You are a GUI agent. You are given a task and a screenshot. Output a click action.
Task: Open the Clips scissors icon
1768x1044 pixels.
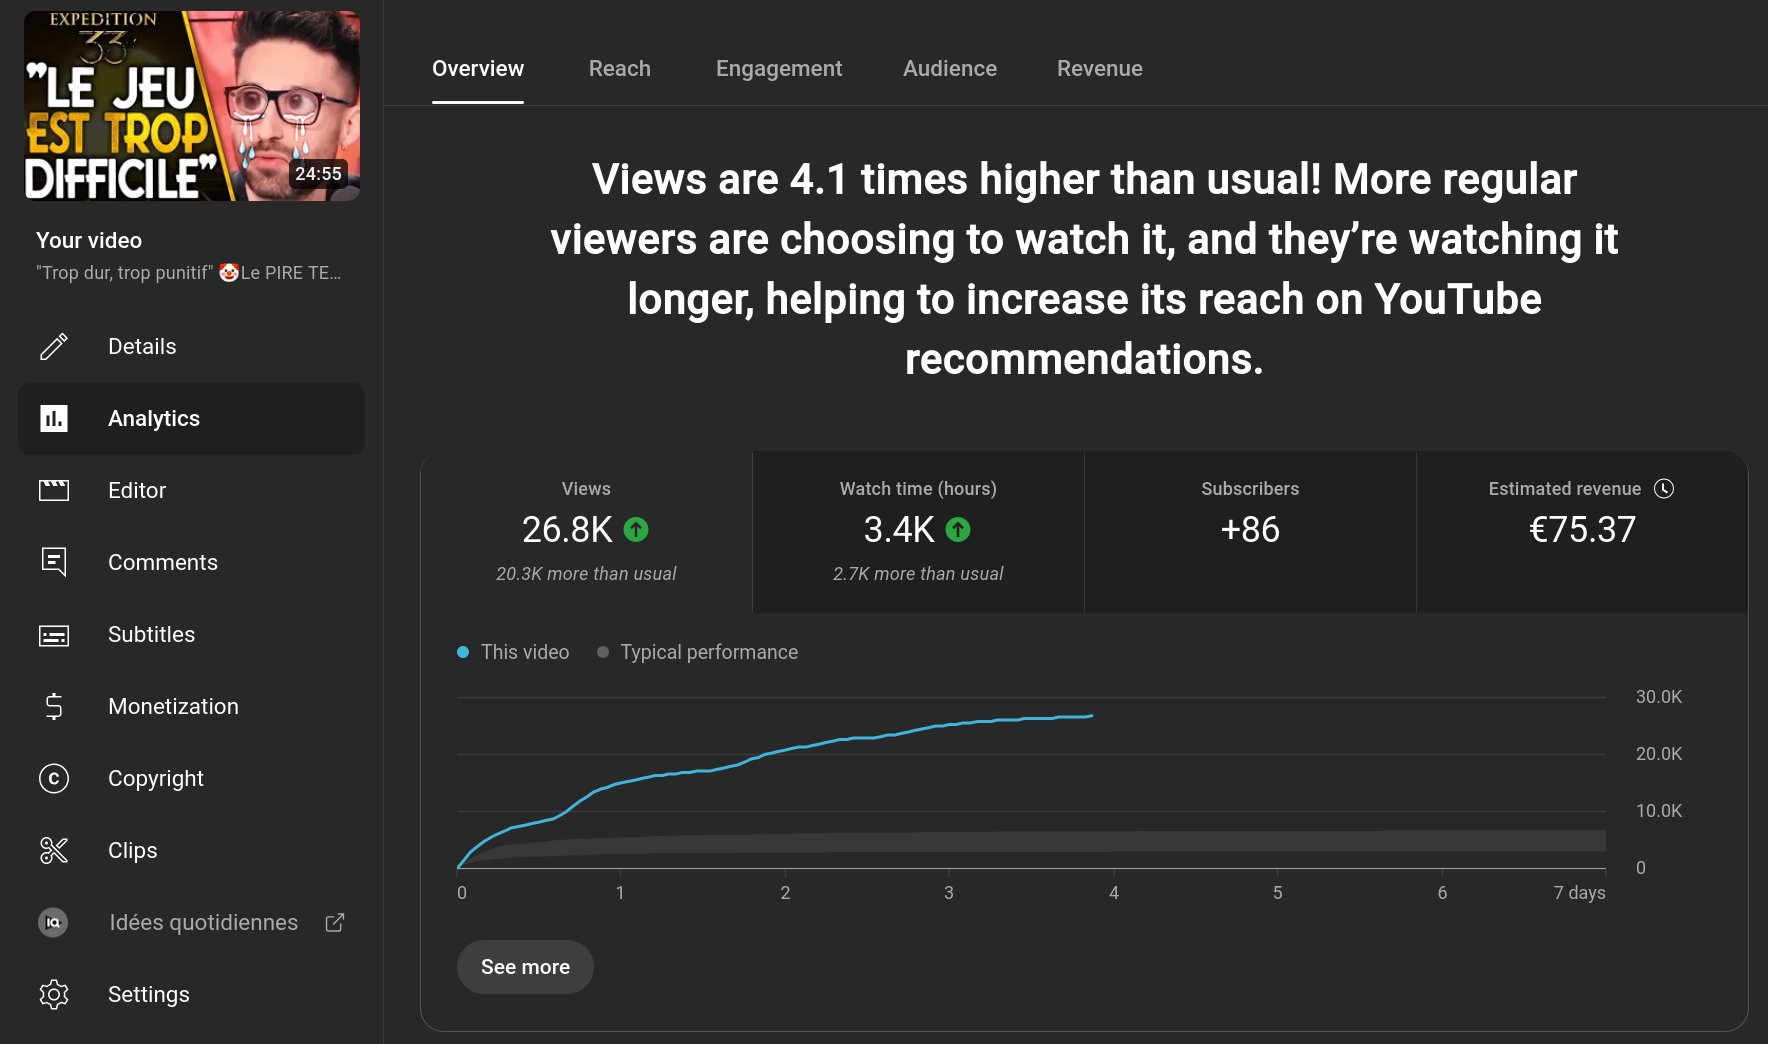54,850
